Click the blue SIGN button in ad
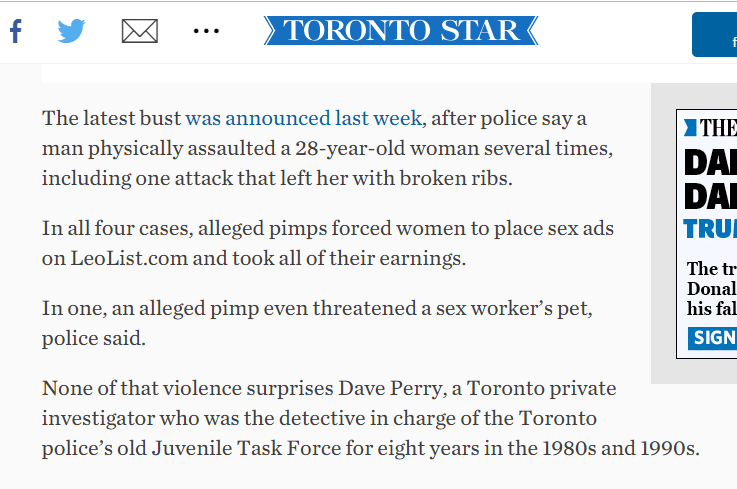Viewport: 737px width, 489px height. tap(713, 338)
